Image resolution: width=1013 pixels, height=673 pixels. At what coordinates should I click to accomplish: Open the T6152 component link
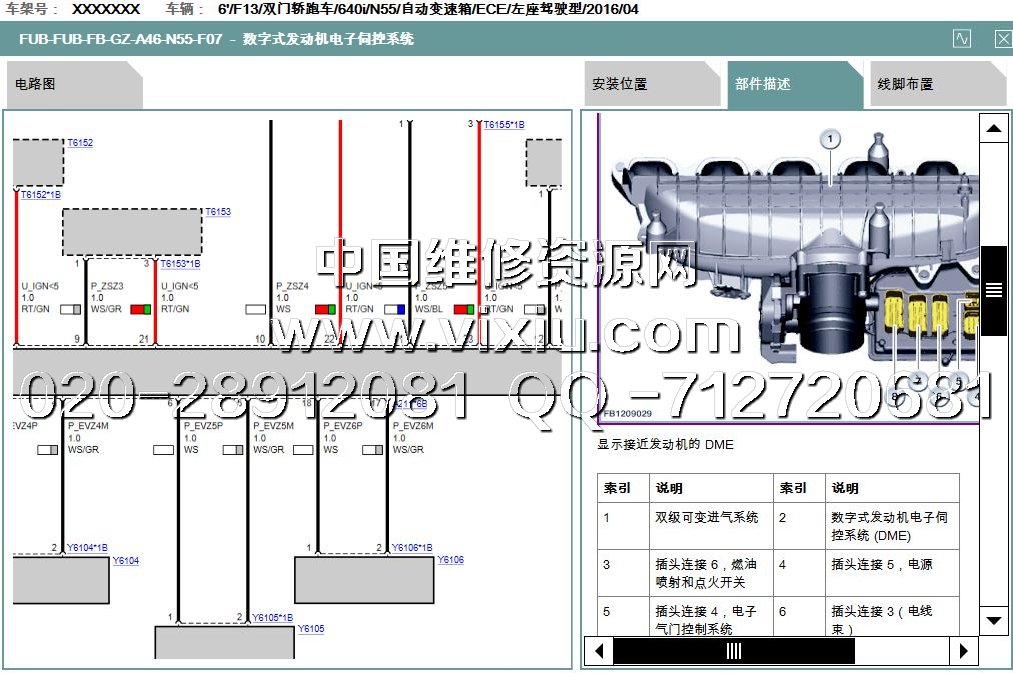coord(80,144)
